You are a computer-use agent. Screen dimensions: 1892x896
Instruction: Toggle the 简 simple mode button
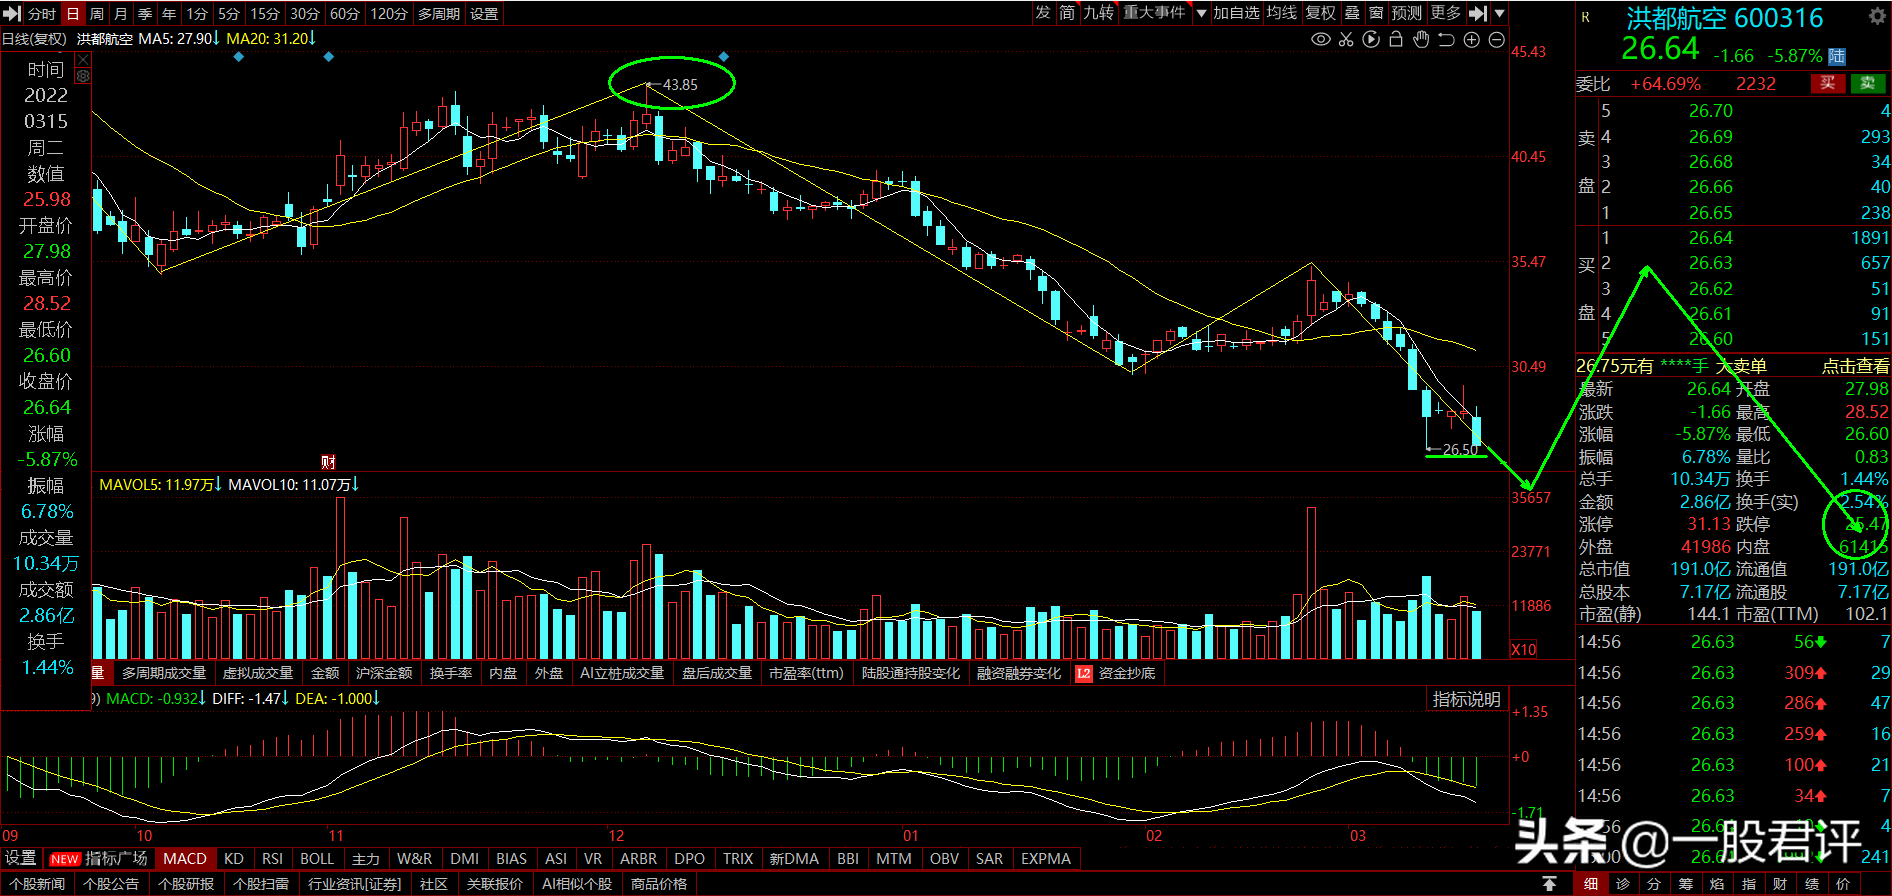[1068, 13]
